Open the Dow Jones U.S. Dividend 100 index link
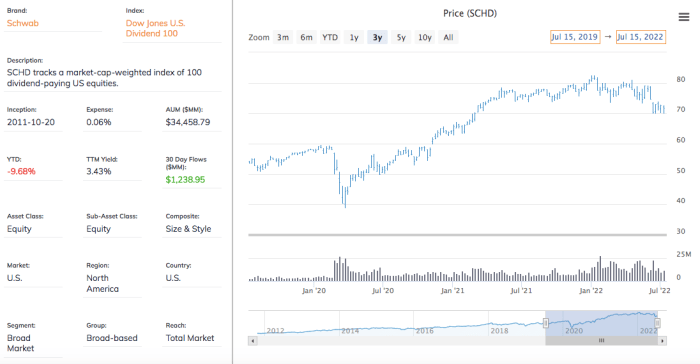Screen dimensions: 700x364 [155, 28]
